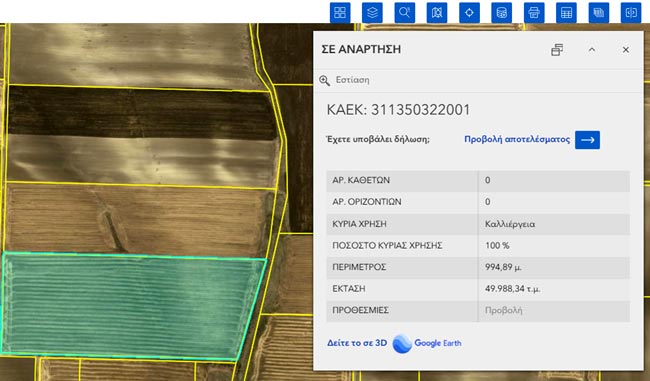Activate the crosshair locate tool

click(469, 12)
